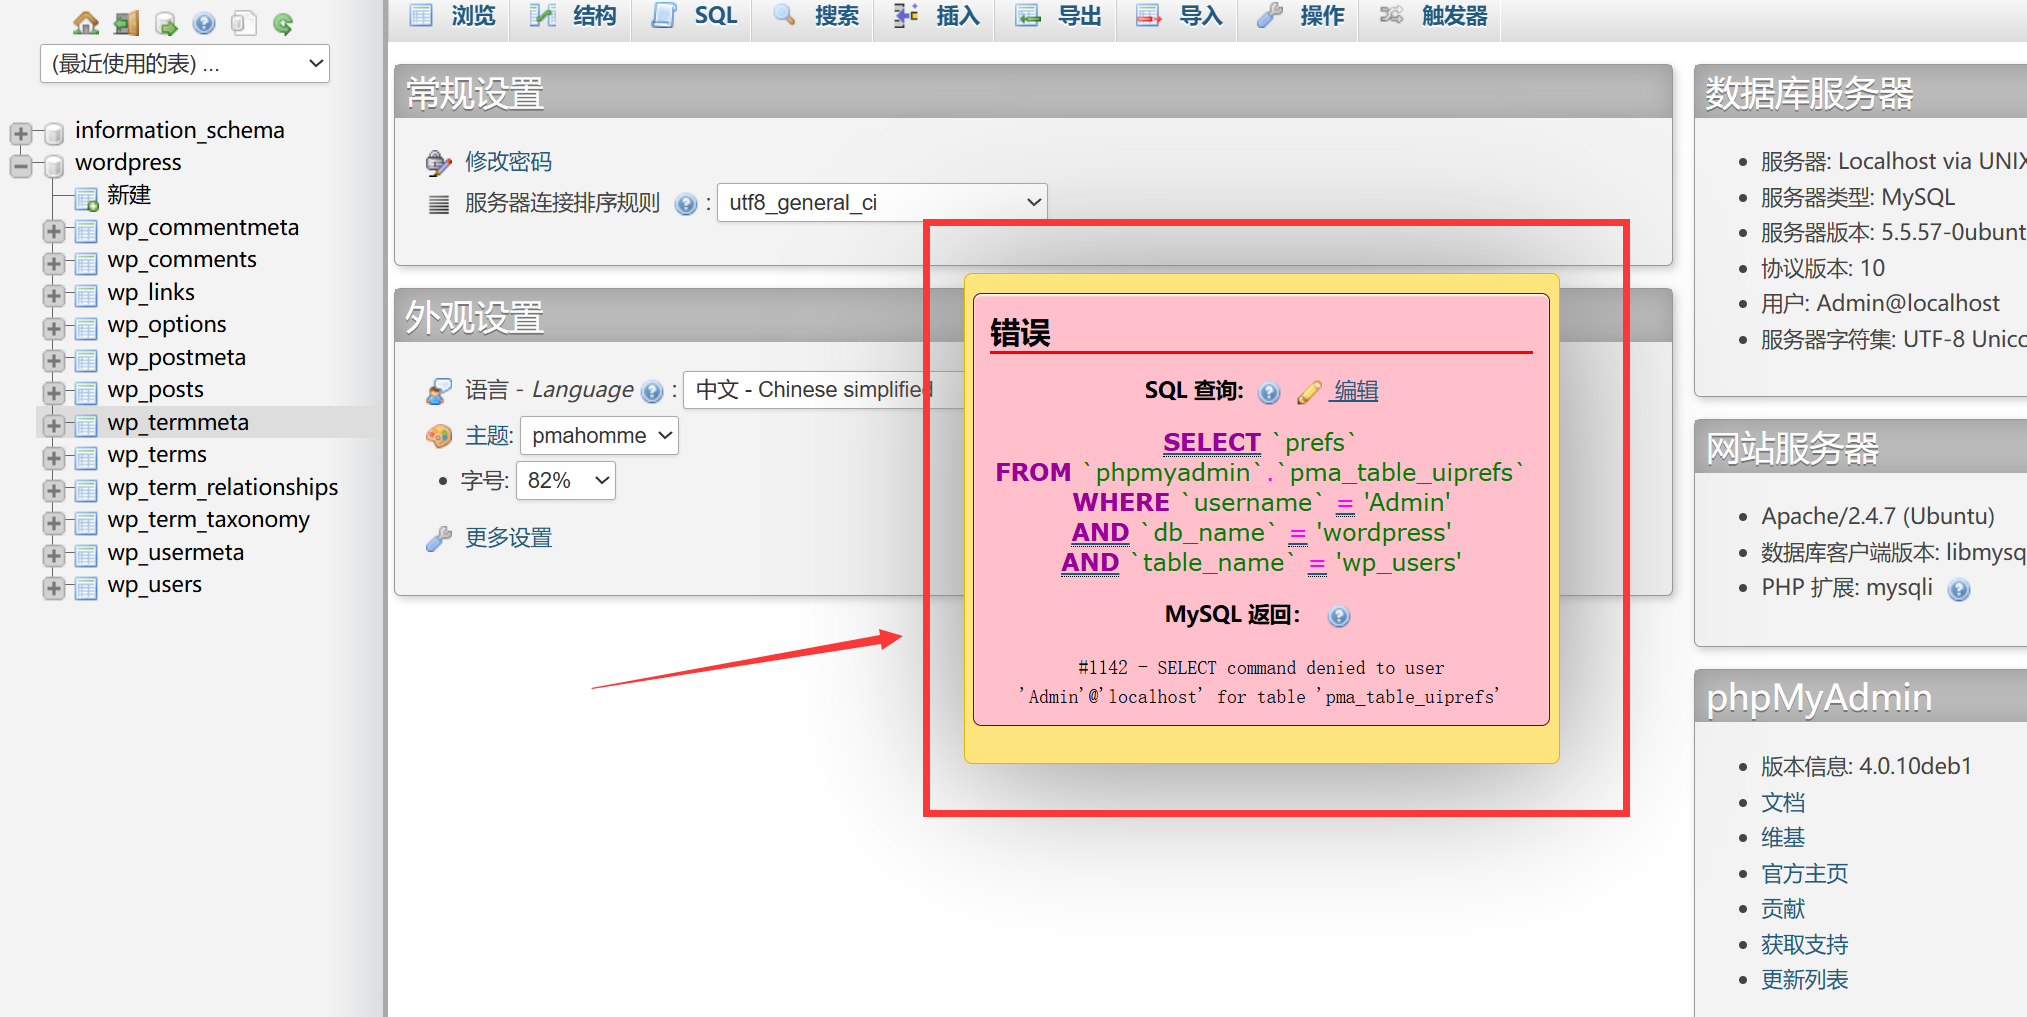
Task: Click the log out door icon
Action: tap(126, 22)
